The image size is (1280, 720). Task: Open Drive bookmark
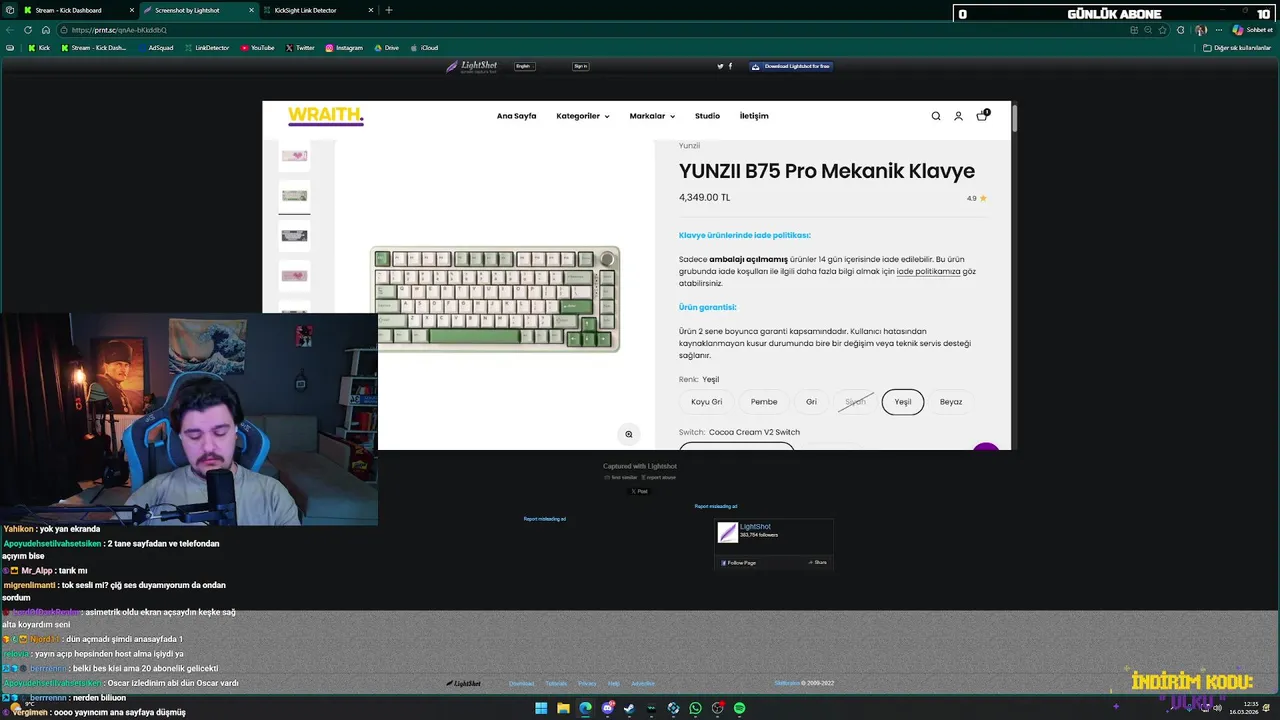tap(386, 48)
